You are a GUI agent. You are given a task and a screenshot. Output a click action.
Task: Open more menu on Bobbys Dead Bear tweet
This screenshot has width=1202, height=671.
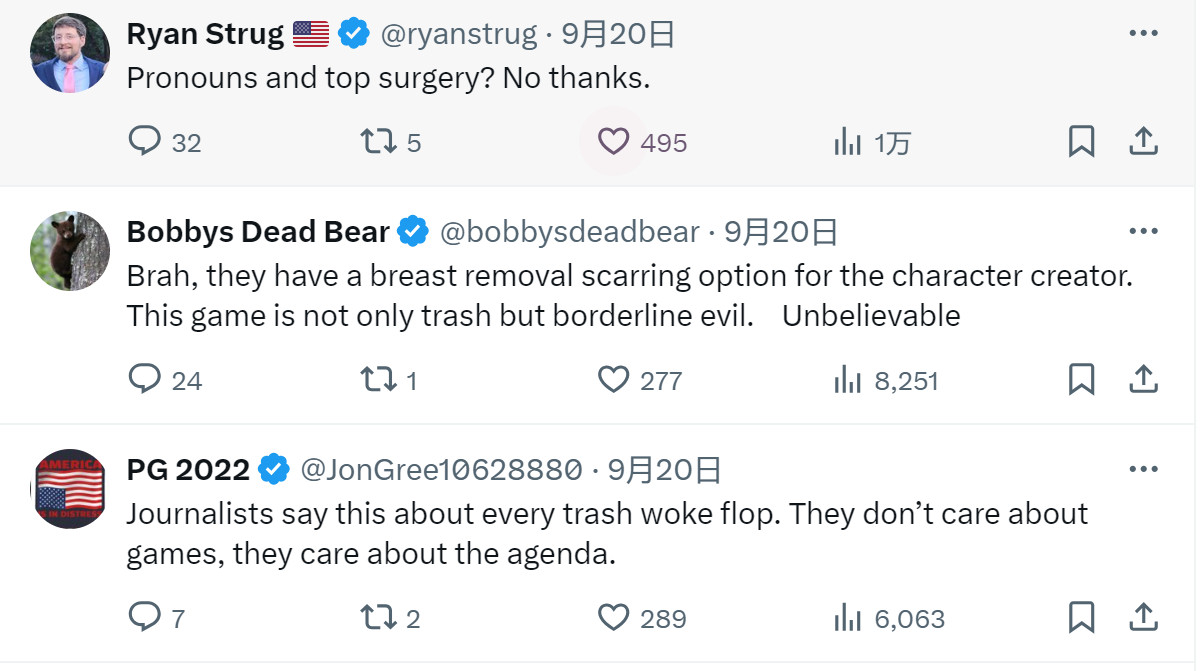(1143, 232)
